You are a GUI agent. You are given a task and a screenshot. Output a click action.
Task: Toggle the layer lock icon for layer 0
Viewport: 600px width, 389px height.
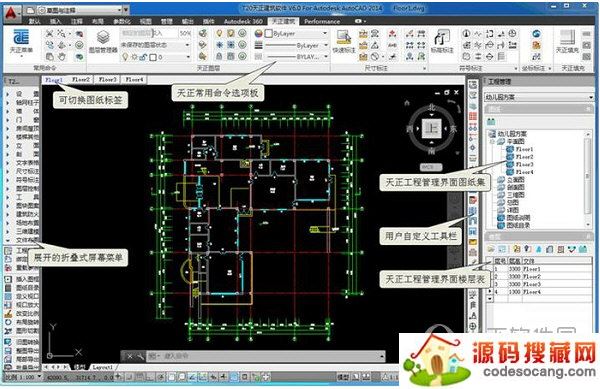[x=143, y=57]
